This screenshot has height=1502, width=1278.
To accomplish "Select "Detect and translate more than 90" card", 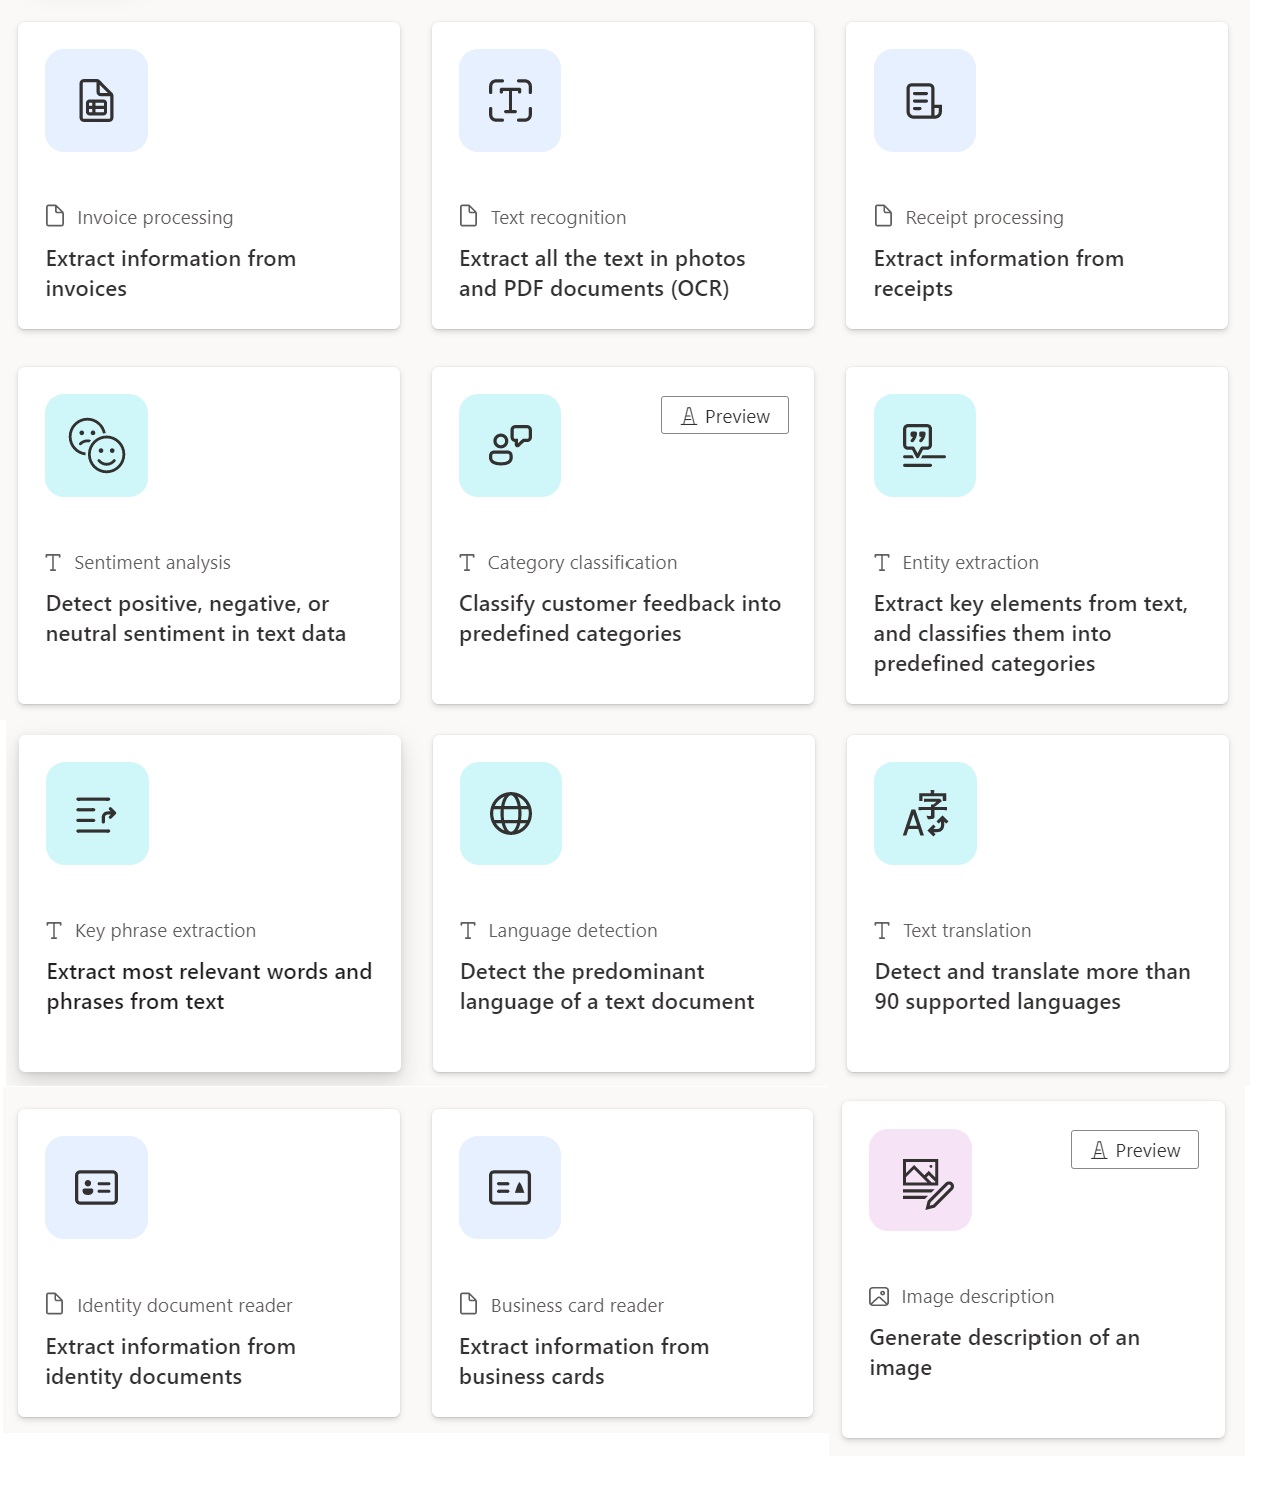I will click(1038, 903).
